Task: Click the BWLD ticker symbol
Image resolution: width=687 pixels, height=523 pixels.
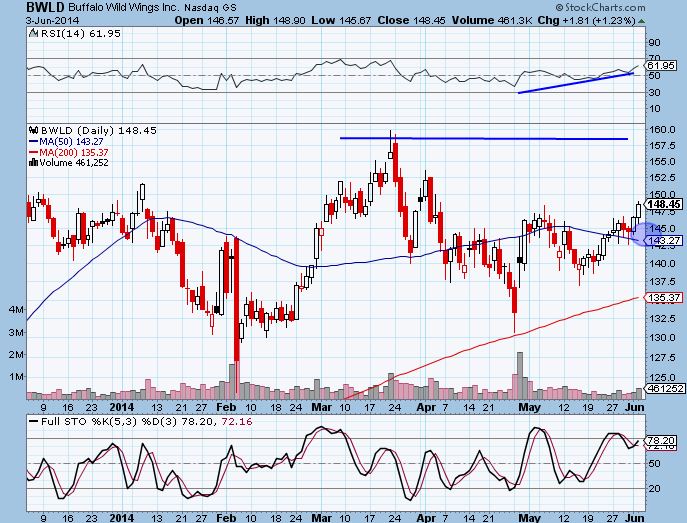Action: [x=46, y=7]
